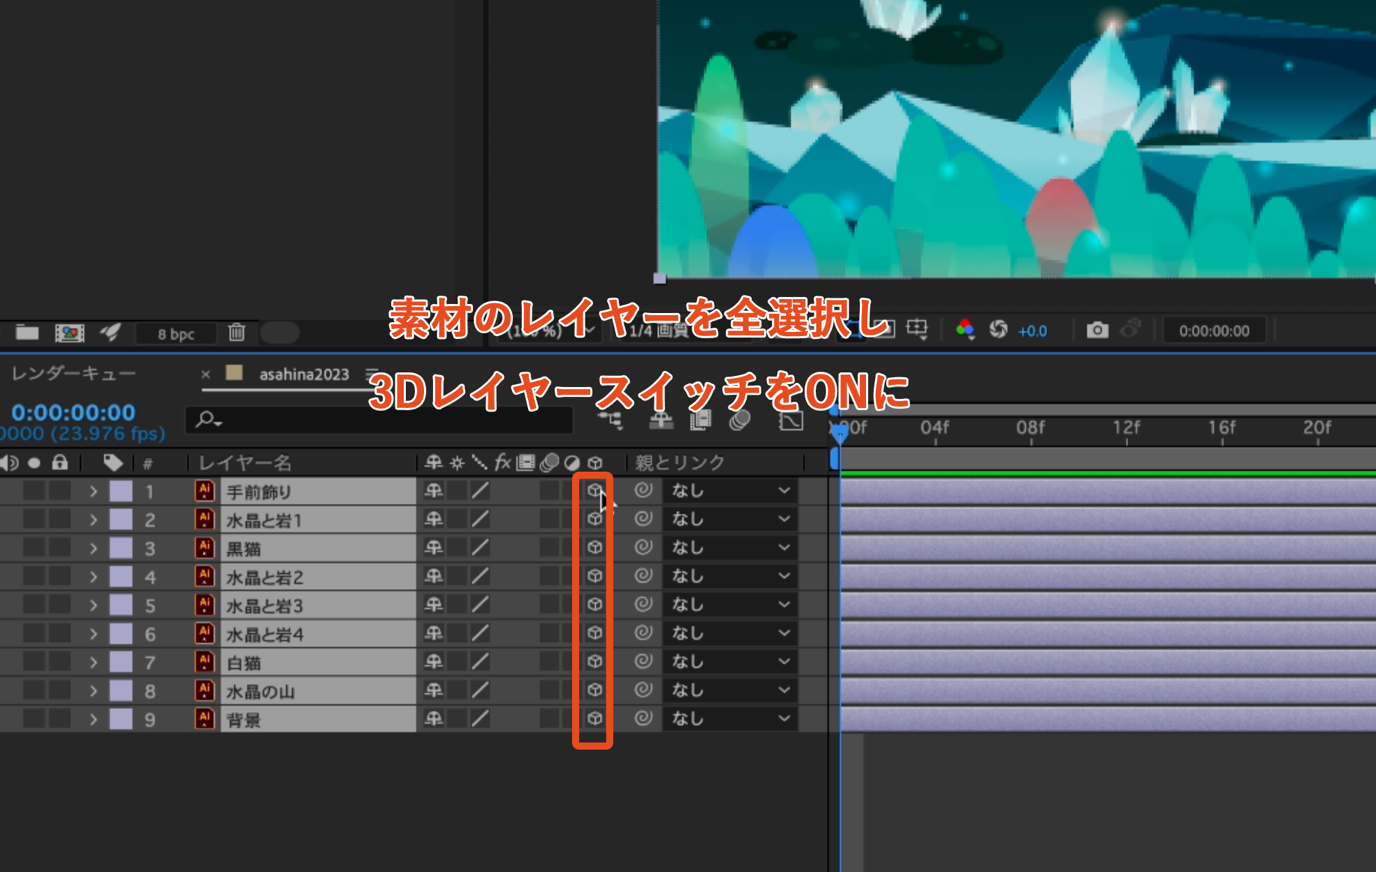Image resolution: width=1376 pixels, height=872 pixels.
Task: Toggle the quality switch for 水晶と岩2
Action: (481, 576)
